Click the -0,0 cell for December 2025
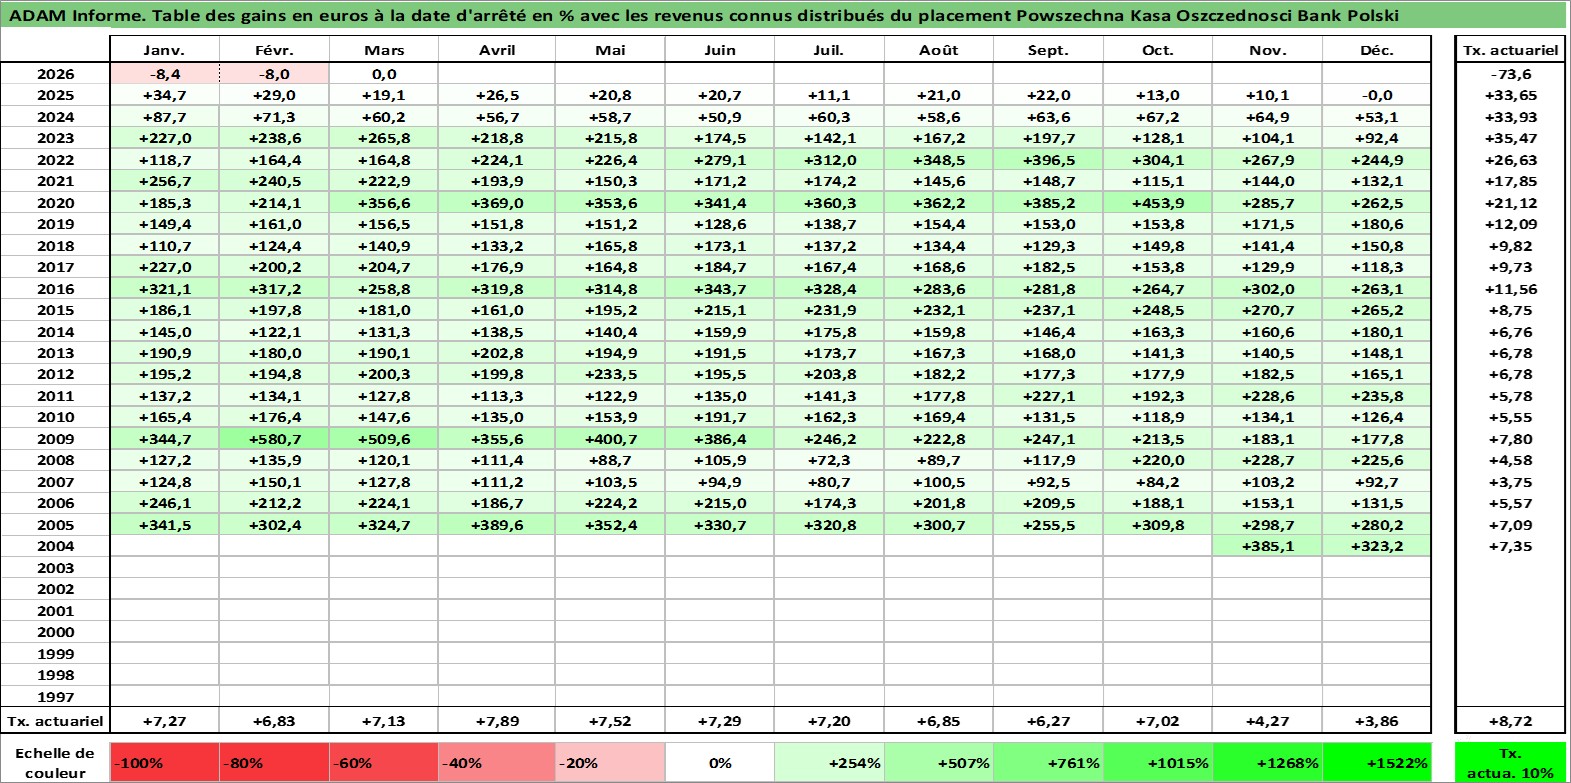This screenshot has width=1571, height=783. 1376,95
